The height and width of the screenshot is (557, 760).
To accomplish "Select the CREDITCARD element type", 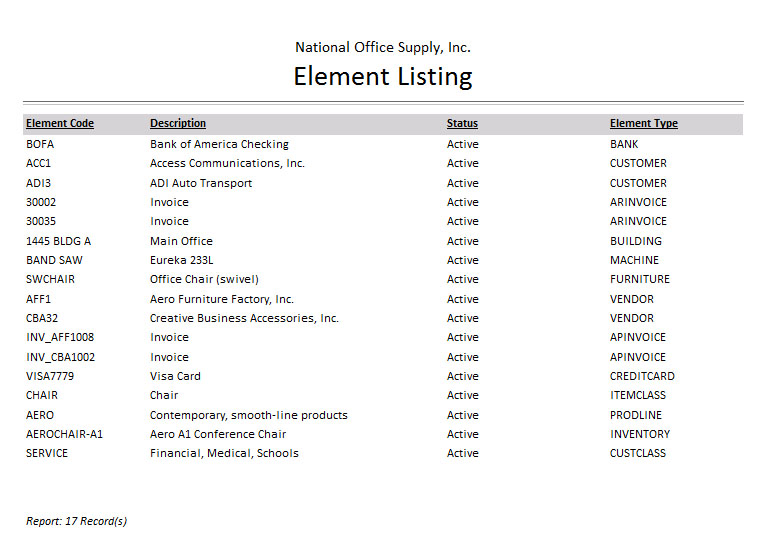I will click(642, 376).
